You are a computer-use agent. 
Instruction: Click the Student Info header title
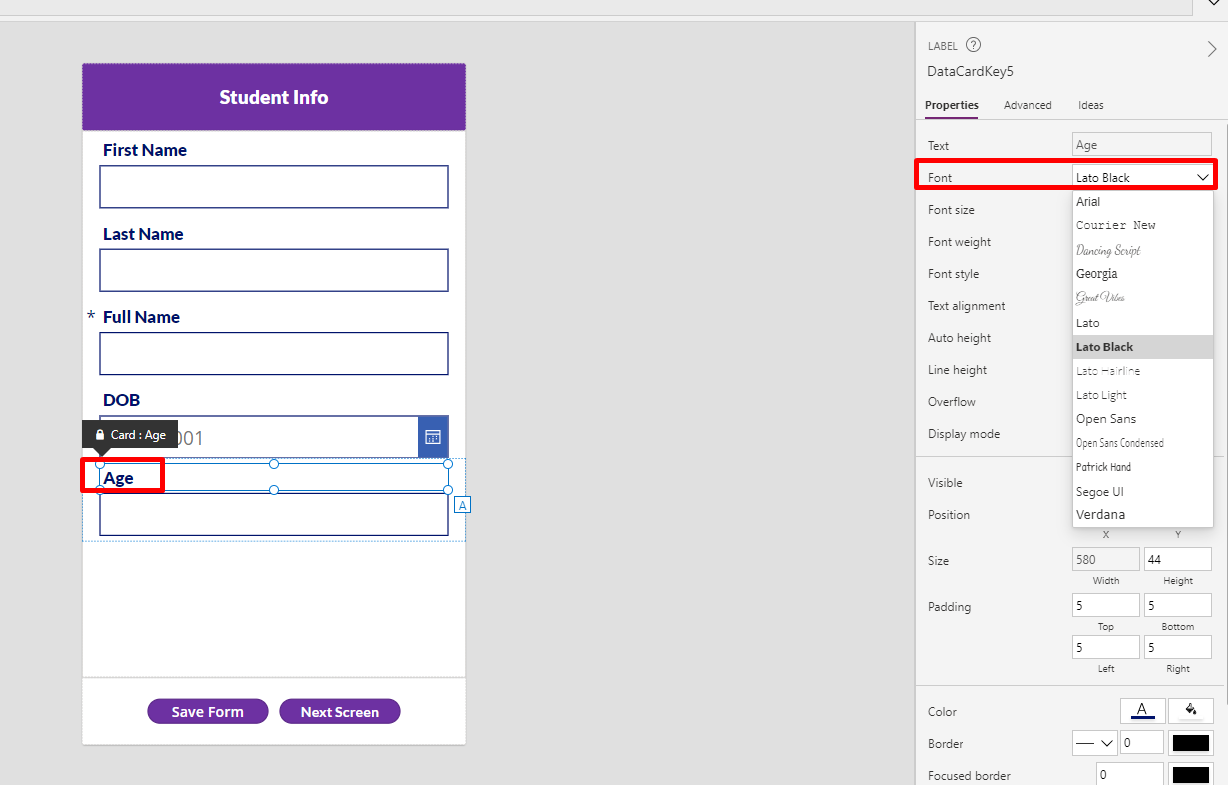pyautogui.click(x=274, y=97)
